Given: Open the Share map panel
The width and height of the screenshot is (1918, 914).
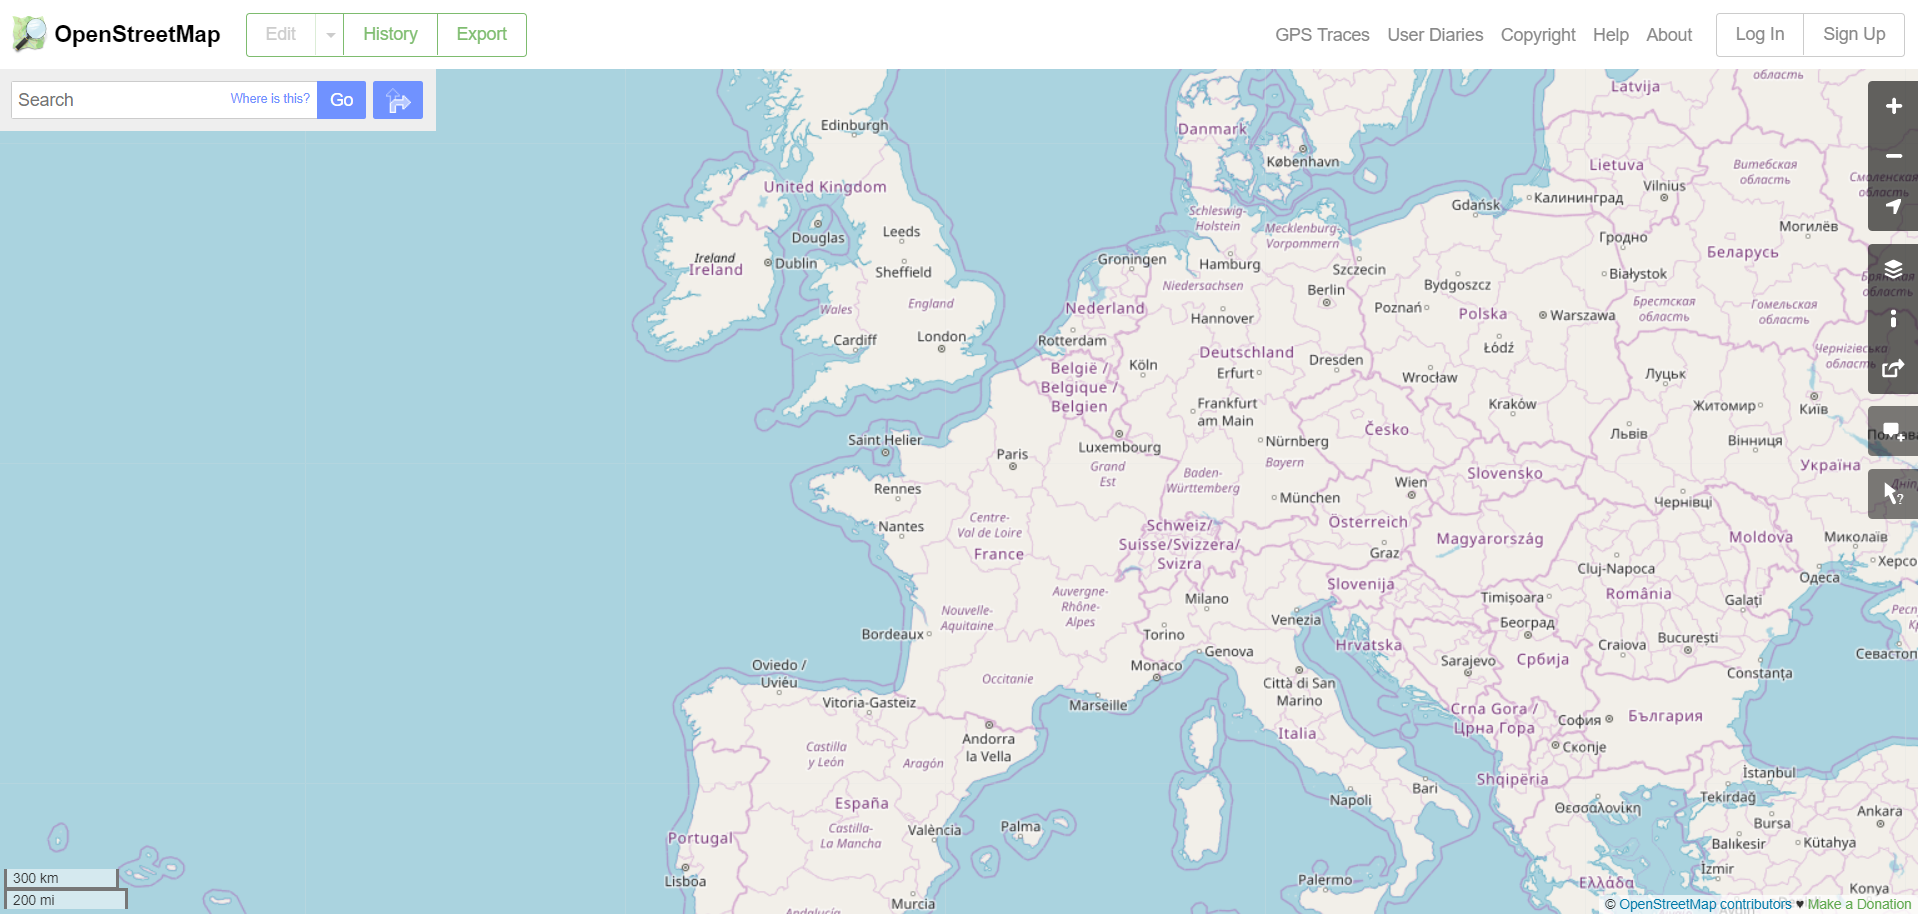Looking at the screenshot, I should [1893, 369].
